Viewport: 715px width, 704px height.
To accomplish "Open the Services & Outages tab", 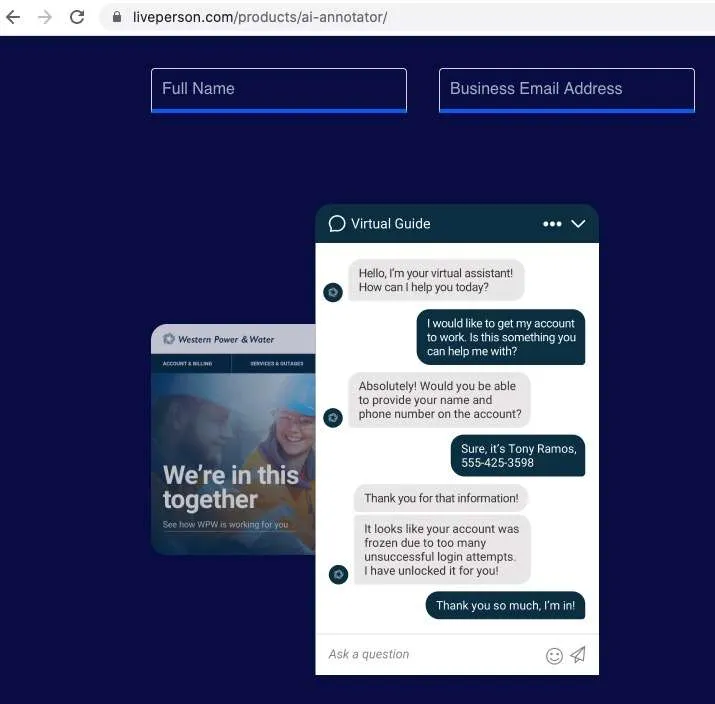I will 276,363.
